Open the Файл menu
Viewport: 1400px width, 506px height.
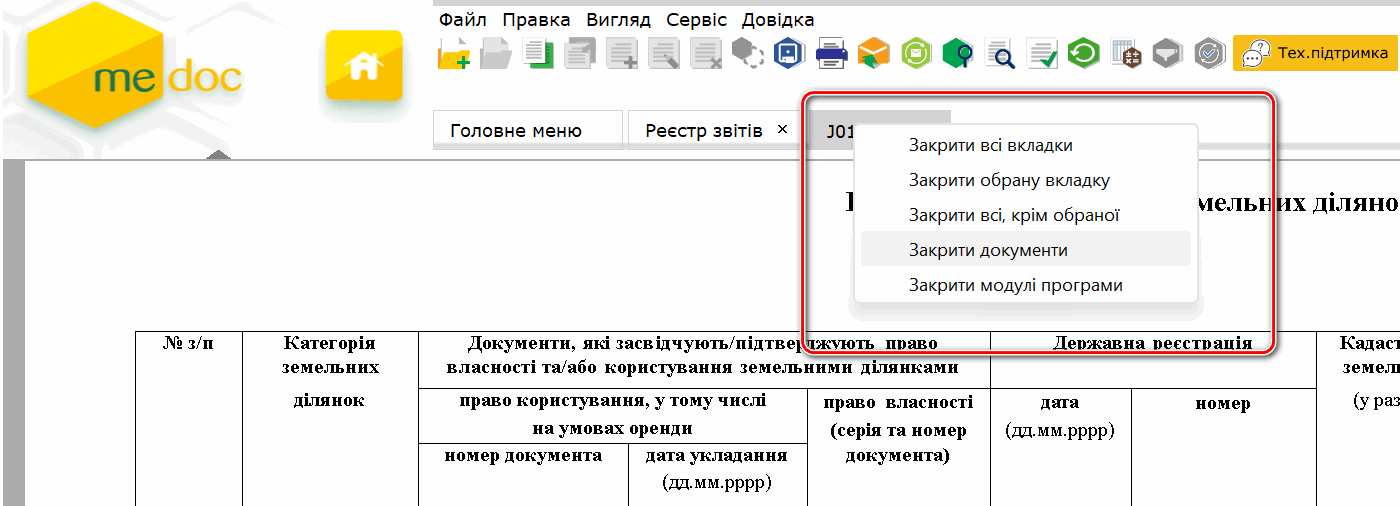coord(462,20)
